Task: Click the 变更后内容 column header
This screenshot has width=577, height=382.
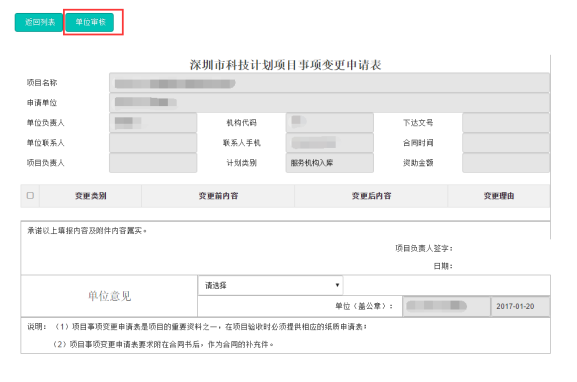Action: [x=371, y=196]
